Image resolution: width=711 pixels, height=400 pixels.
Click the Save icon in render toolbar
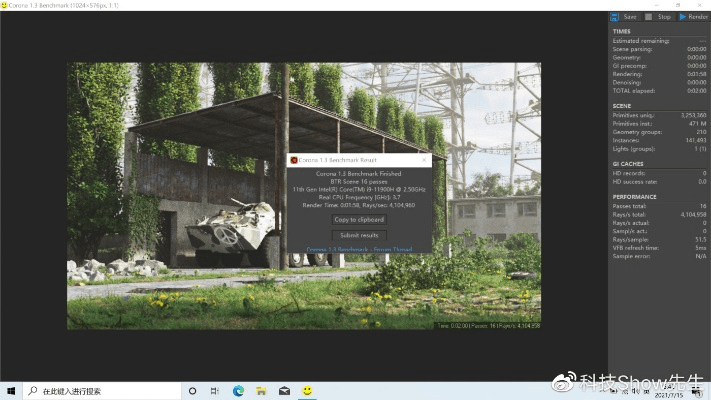tap(616, 17)
